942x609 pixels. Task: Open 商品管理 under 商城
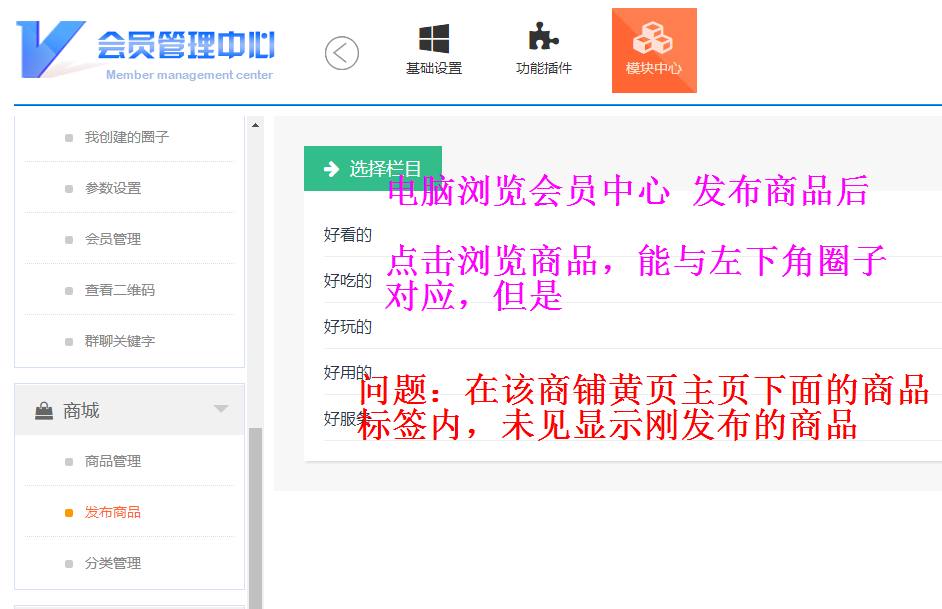[112, 461]
